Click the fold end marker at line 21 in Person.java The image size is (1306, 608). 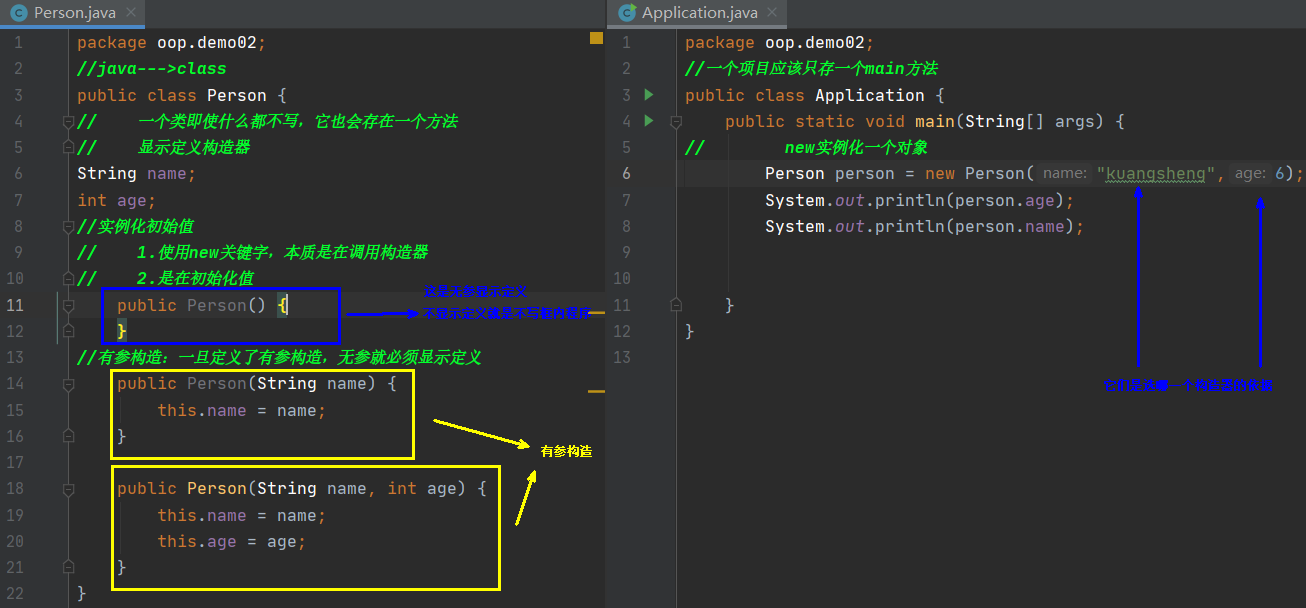[x=68, y=568]
